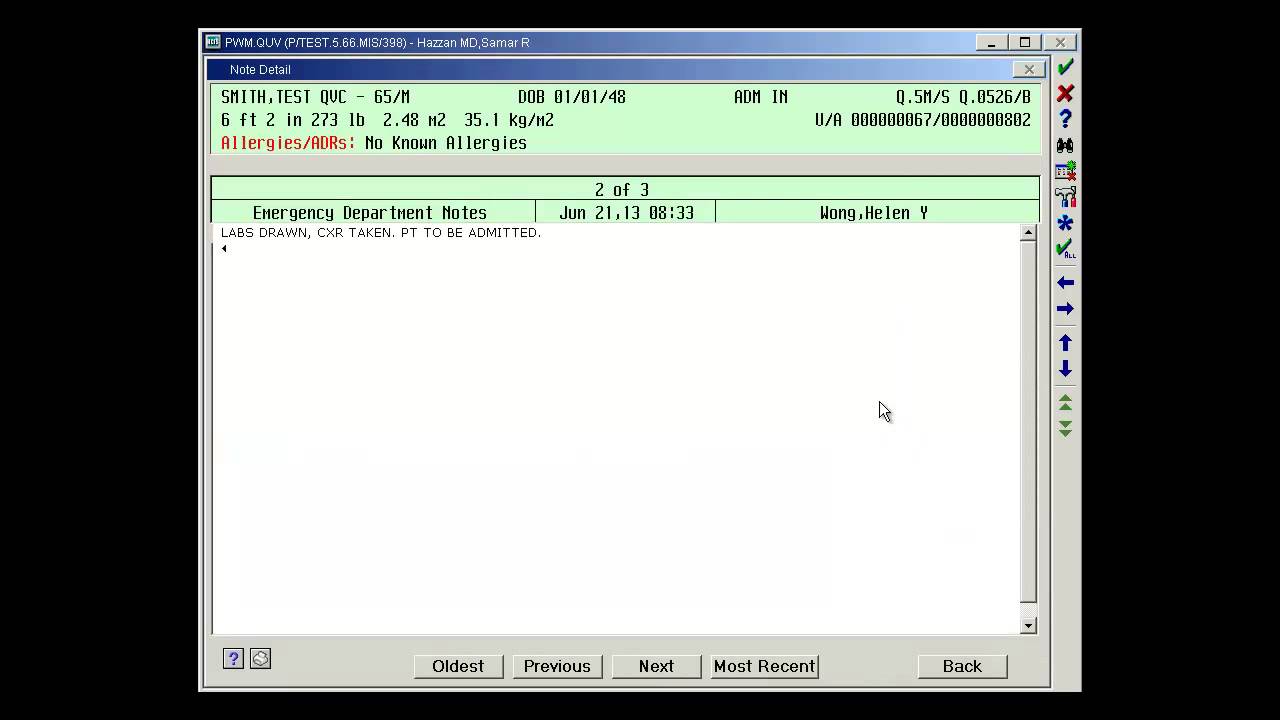The width and height of the screenshot is (1280, 720).
Task: Go to the Oldest note
Action: (x=458, y=666)
